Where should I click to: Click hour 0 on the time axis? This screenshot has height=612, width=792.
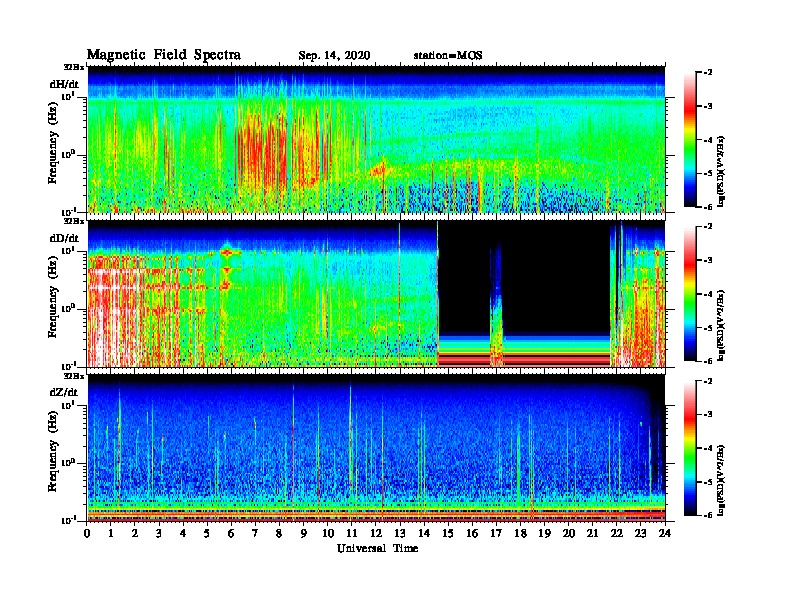pyautogui.click(x=87, y=533)
